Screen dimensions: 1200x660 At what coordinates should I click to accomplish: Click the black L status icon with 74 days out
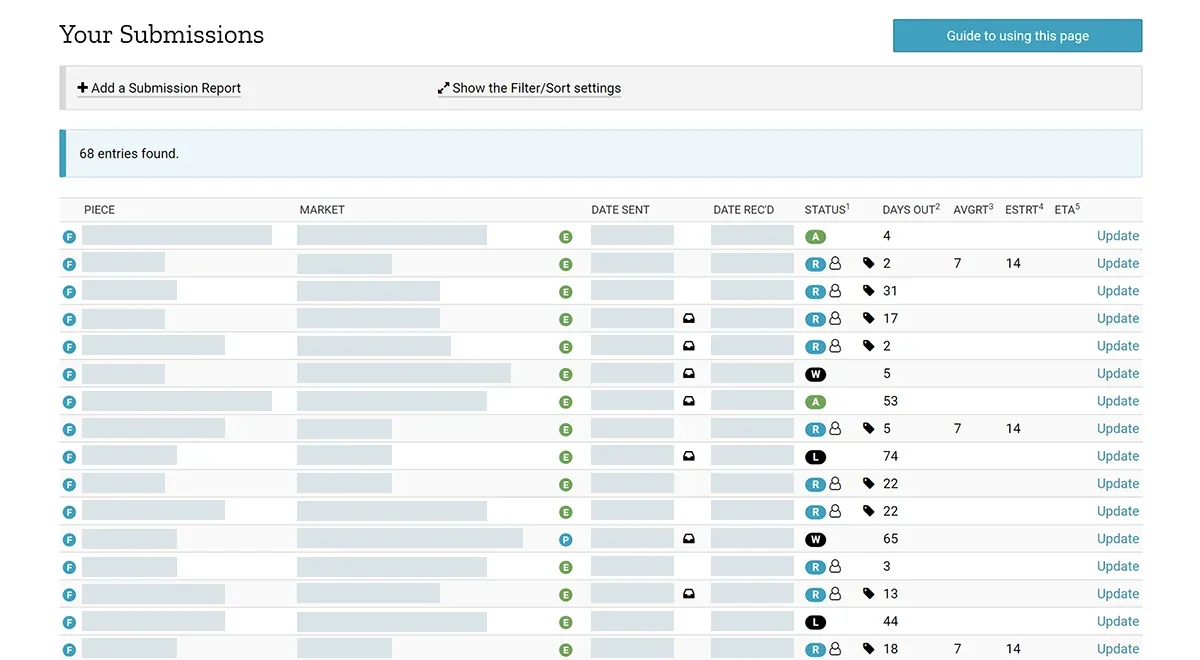tap(815, 457)
